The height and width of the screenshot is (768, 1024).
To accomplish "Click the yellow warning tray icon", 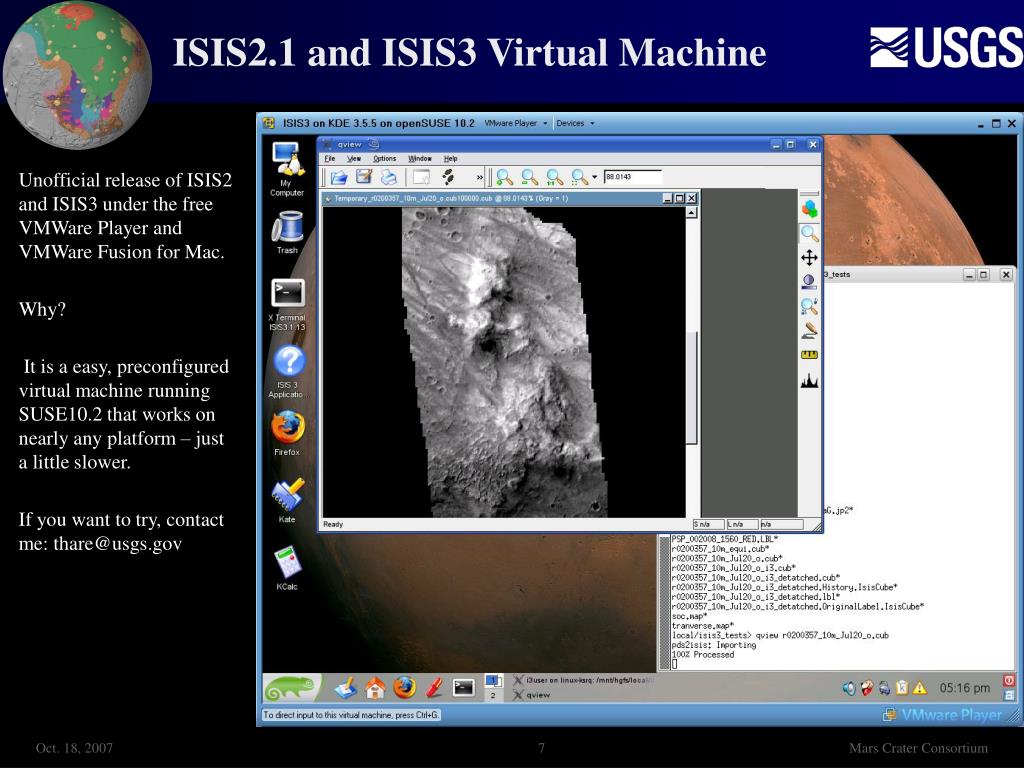I will click(920, 688).
